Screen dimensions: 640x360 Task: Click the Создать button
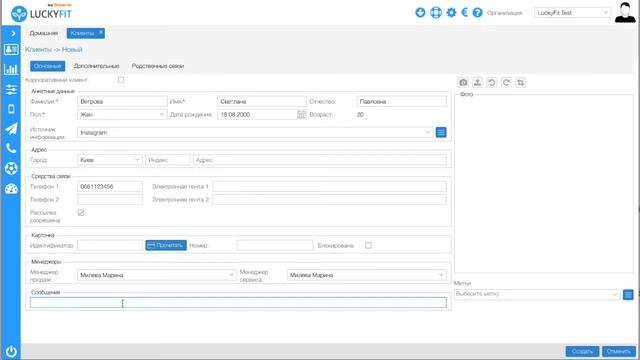[x=582, y=351]
